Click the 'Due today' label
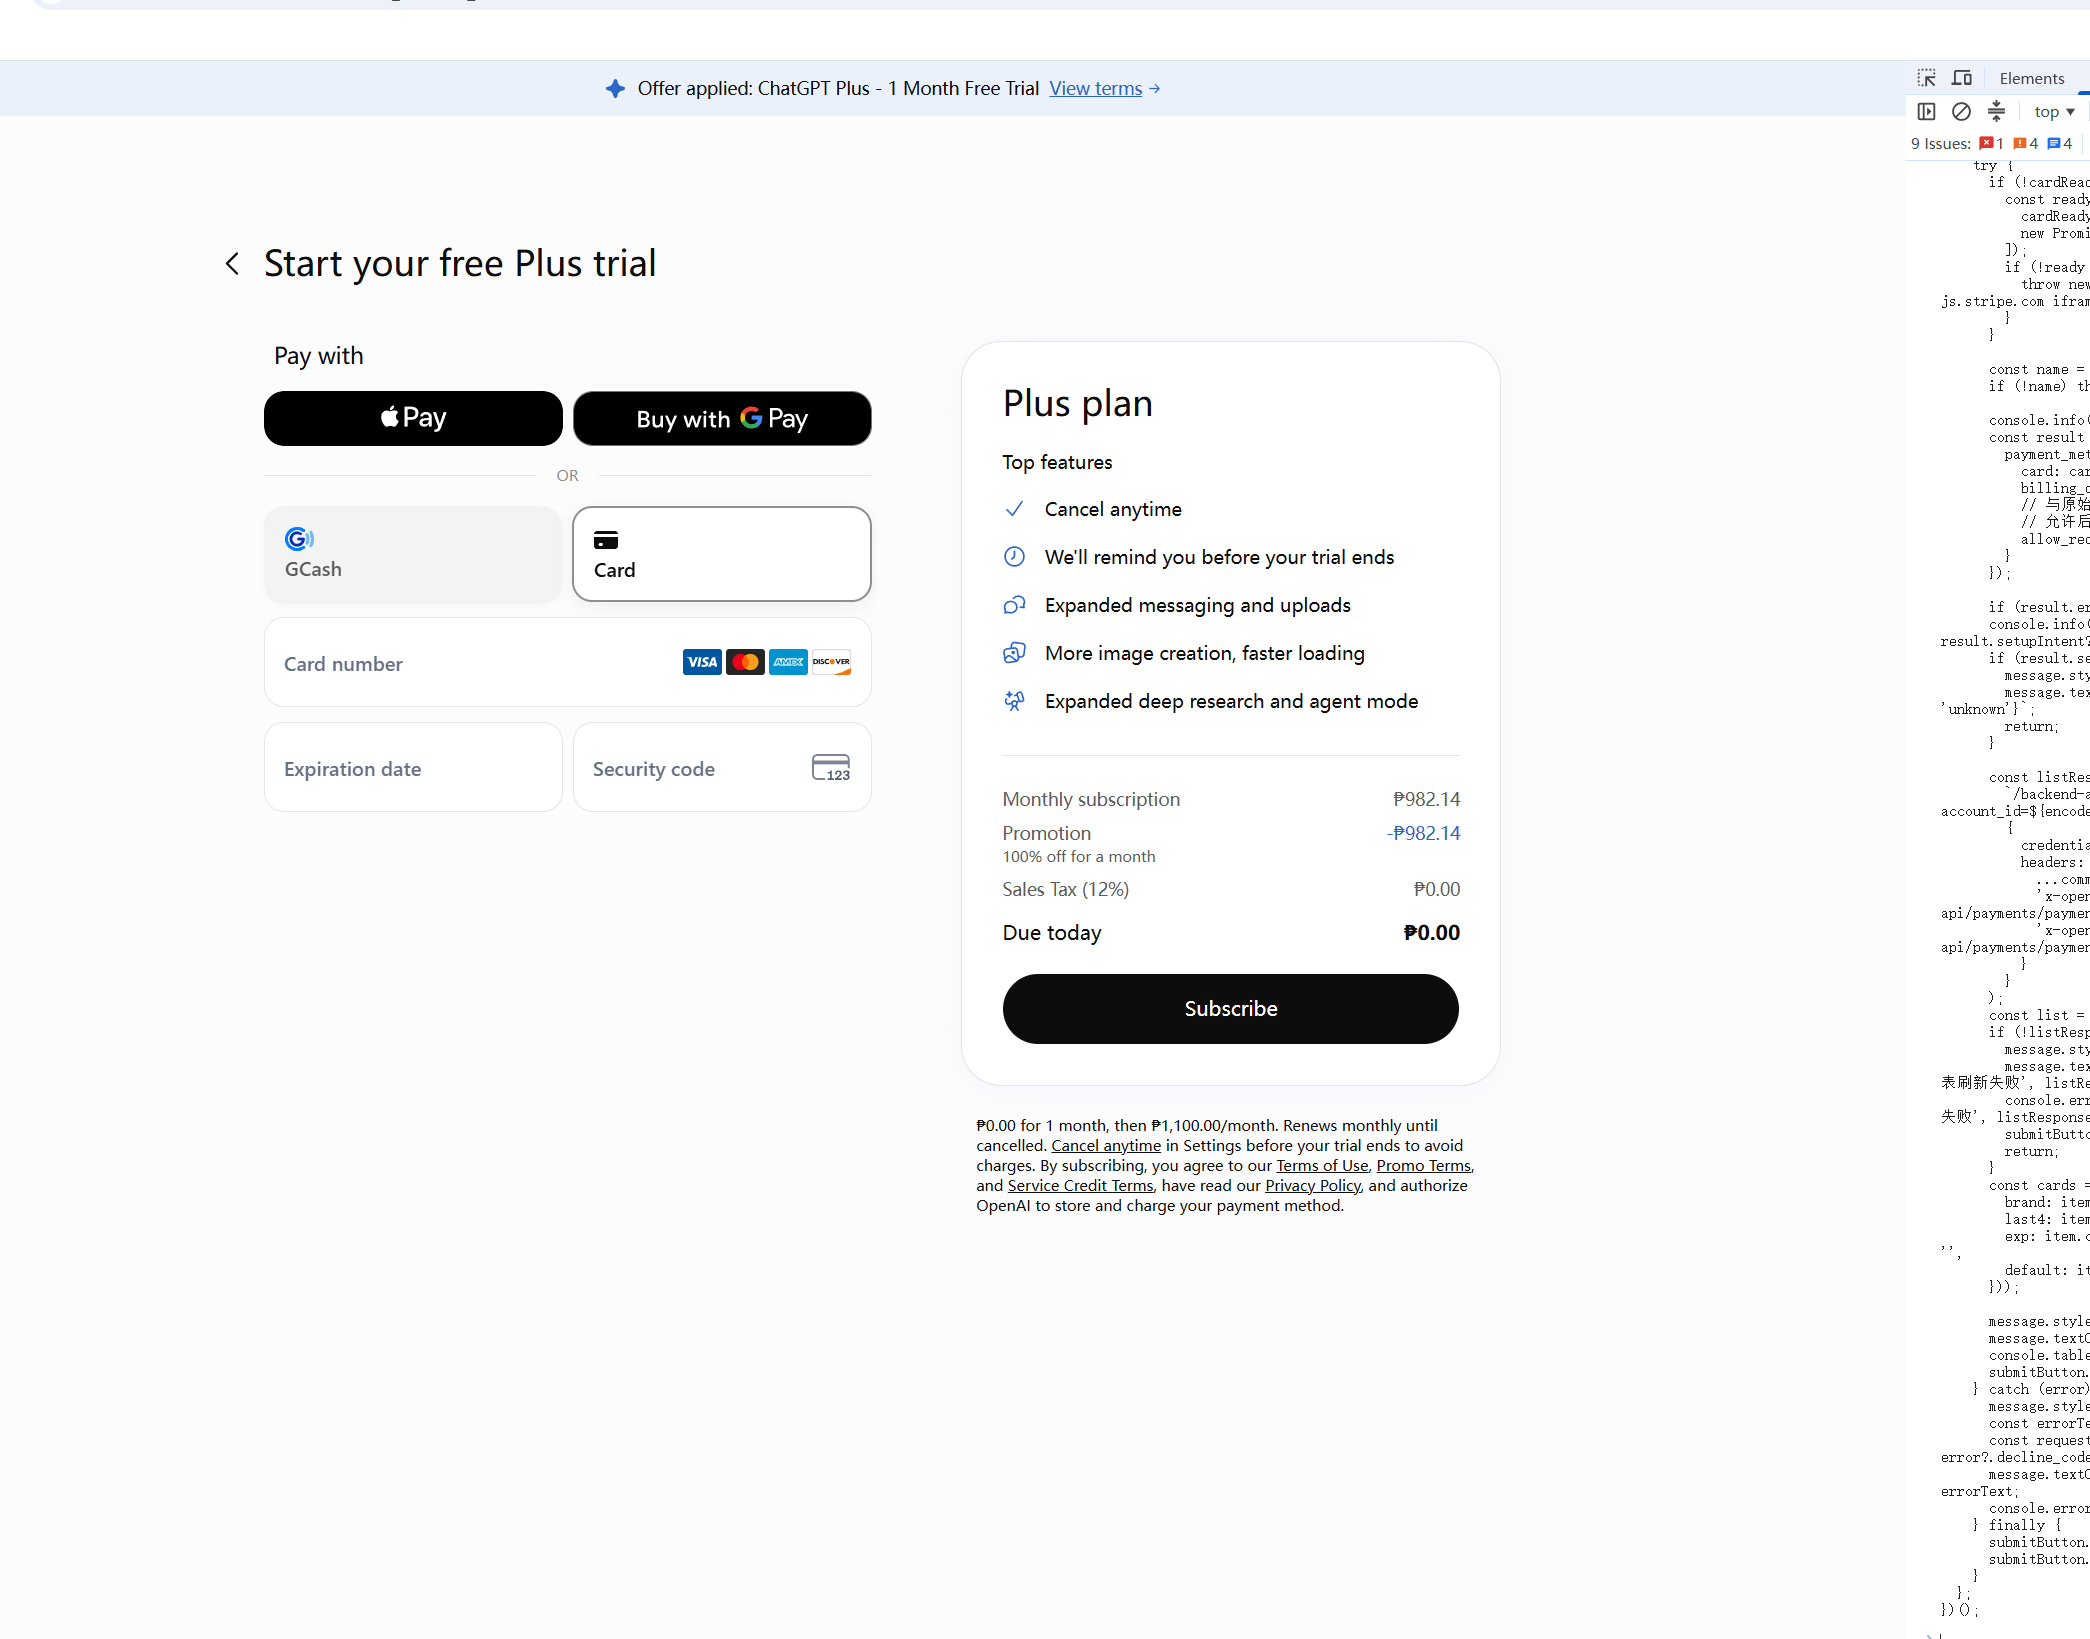This screenshot has width=2090, height=1639. click(x=1052, y=933)
